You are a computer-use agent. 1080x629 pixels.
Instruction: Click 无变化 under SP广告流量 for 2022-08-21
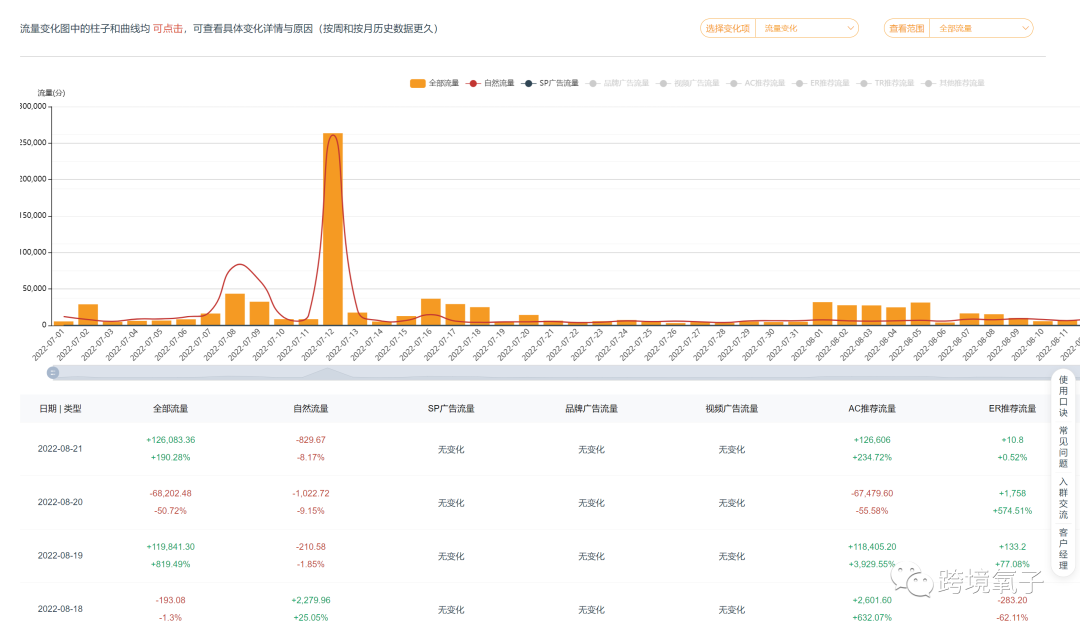click(x=451, y=449)
